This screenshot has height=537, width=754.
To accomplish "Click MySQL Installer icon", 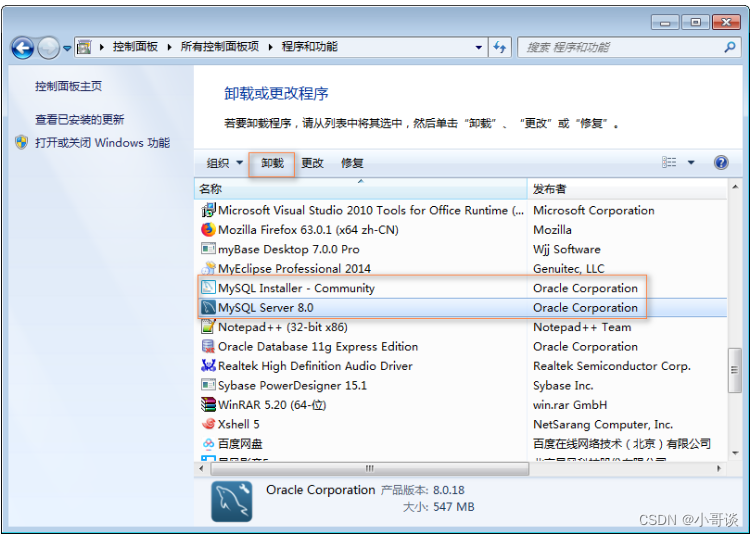I will click(x=208, y=287).
